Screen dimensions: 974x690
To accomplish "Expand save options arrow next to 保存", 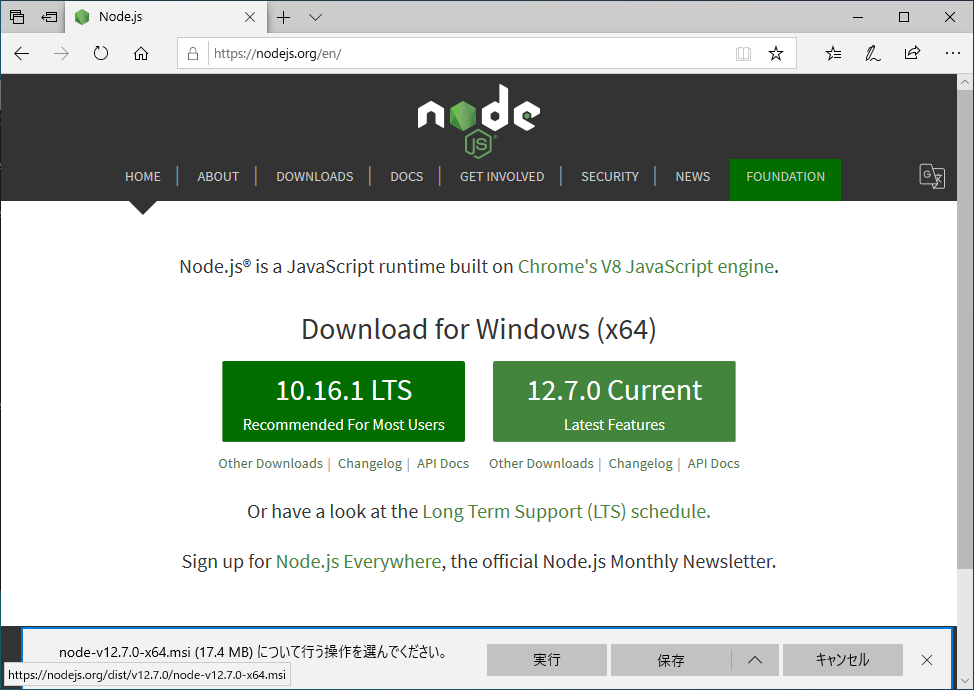I will [x=755, y=660].
